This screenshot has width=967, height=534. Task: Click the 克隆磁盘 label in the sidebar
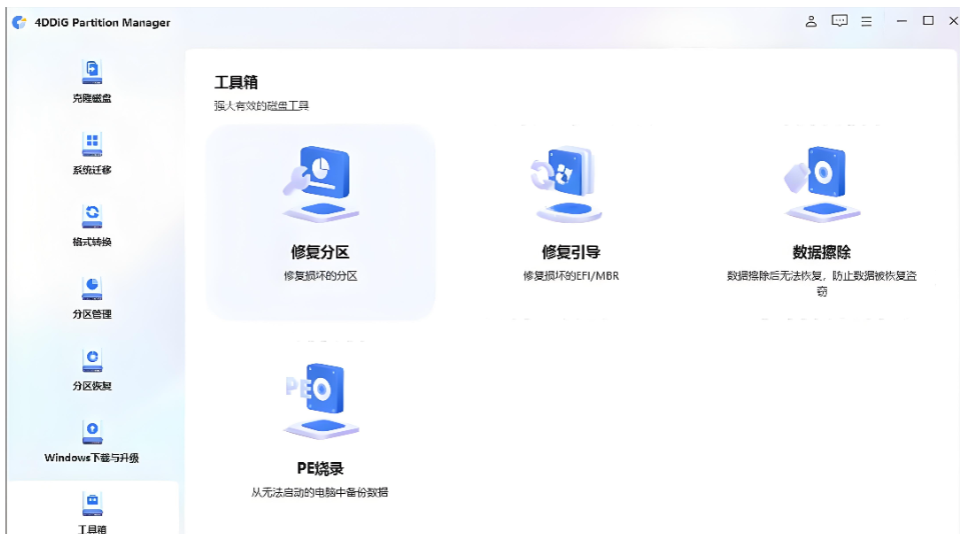click(x=92, y=98)
